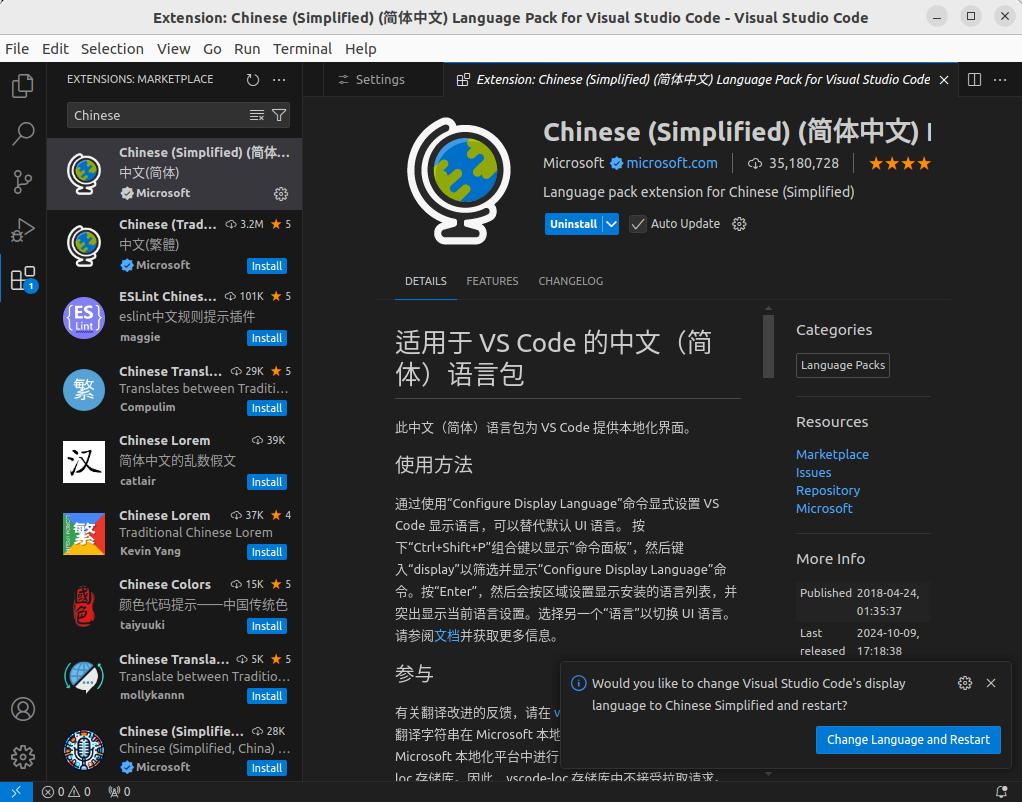Image resolution: width=1022 pixels, height=802 pixels.
Task: Click the details pane vertical scrollbar
Action: (768, 346)
